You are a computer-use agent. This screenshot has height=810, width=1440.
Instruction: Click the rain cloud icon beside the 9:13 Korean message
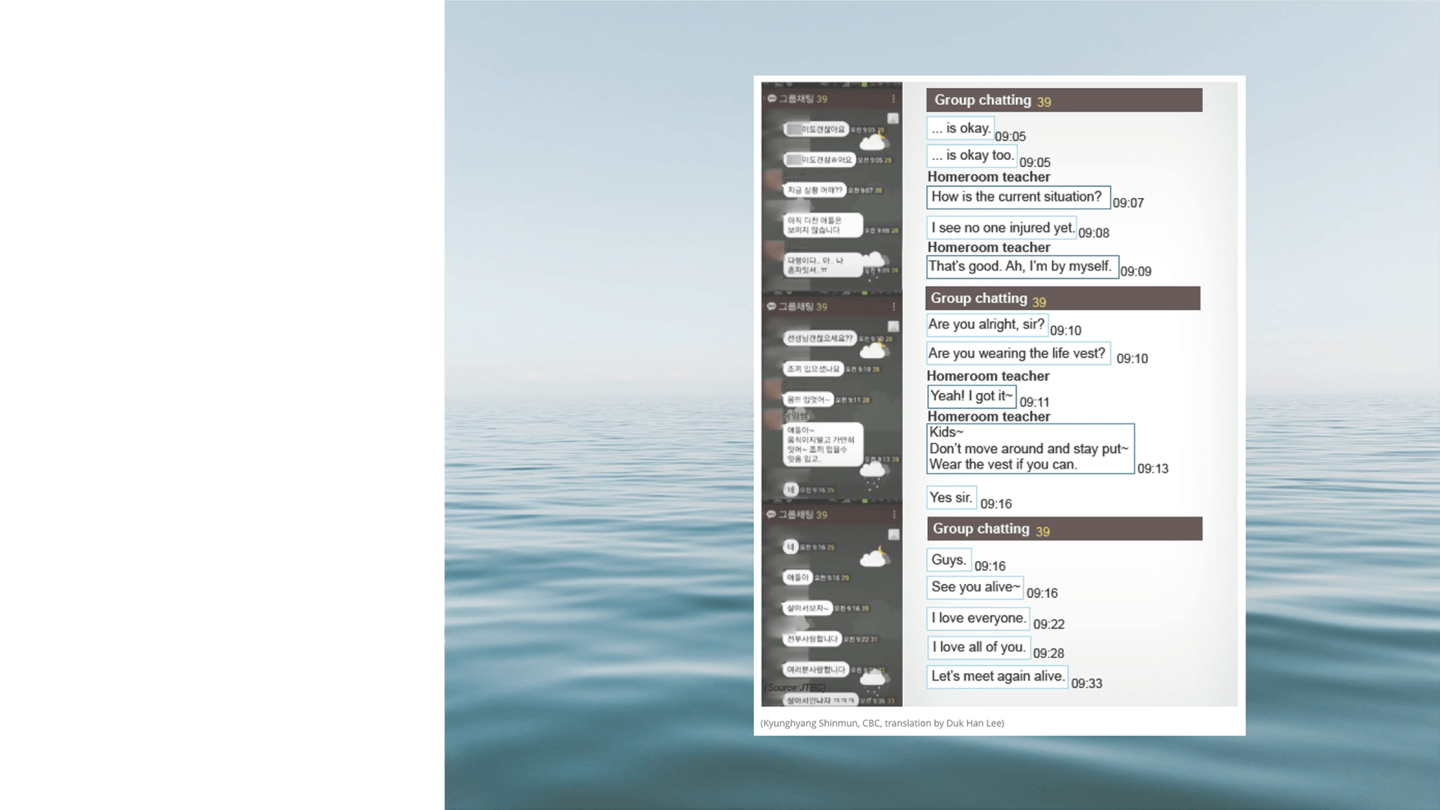point(874,469)
